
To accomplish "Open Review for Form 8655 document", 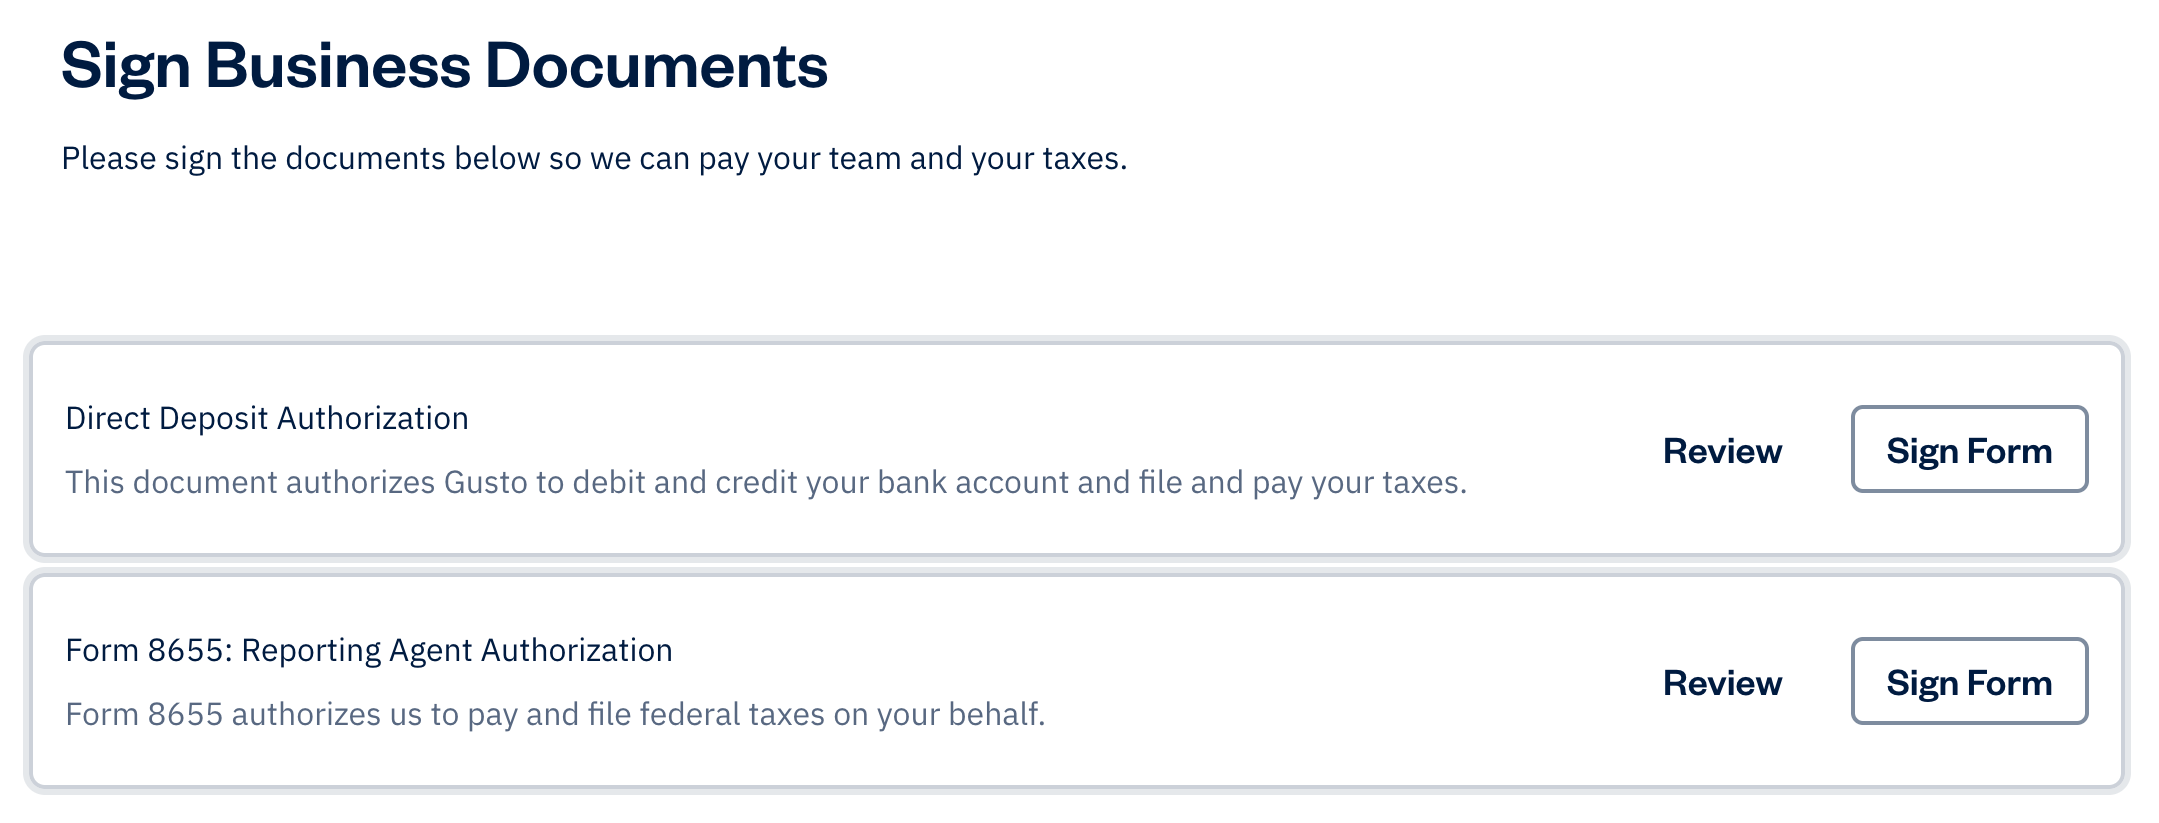I will (1721, 683).
